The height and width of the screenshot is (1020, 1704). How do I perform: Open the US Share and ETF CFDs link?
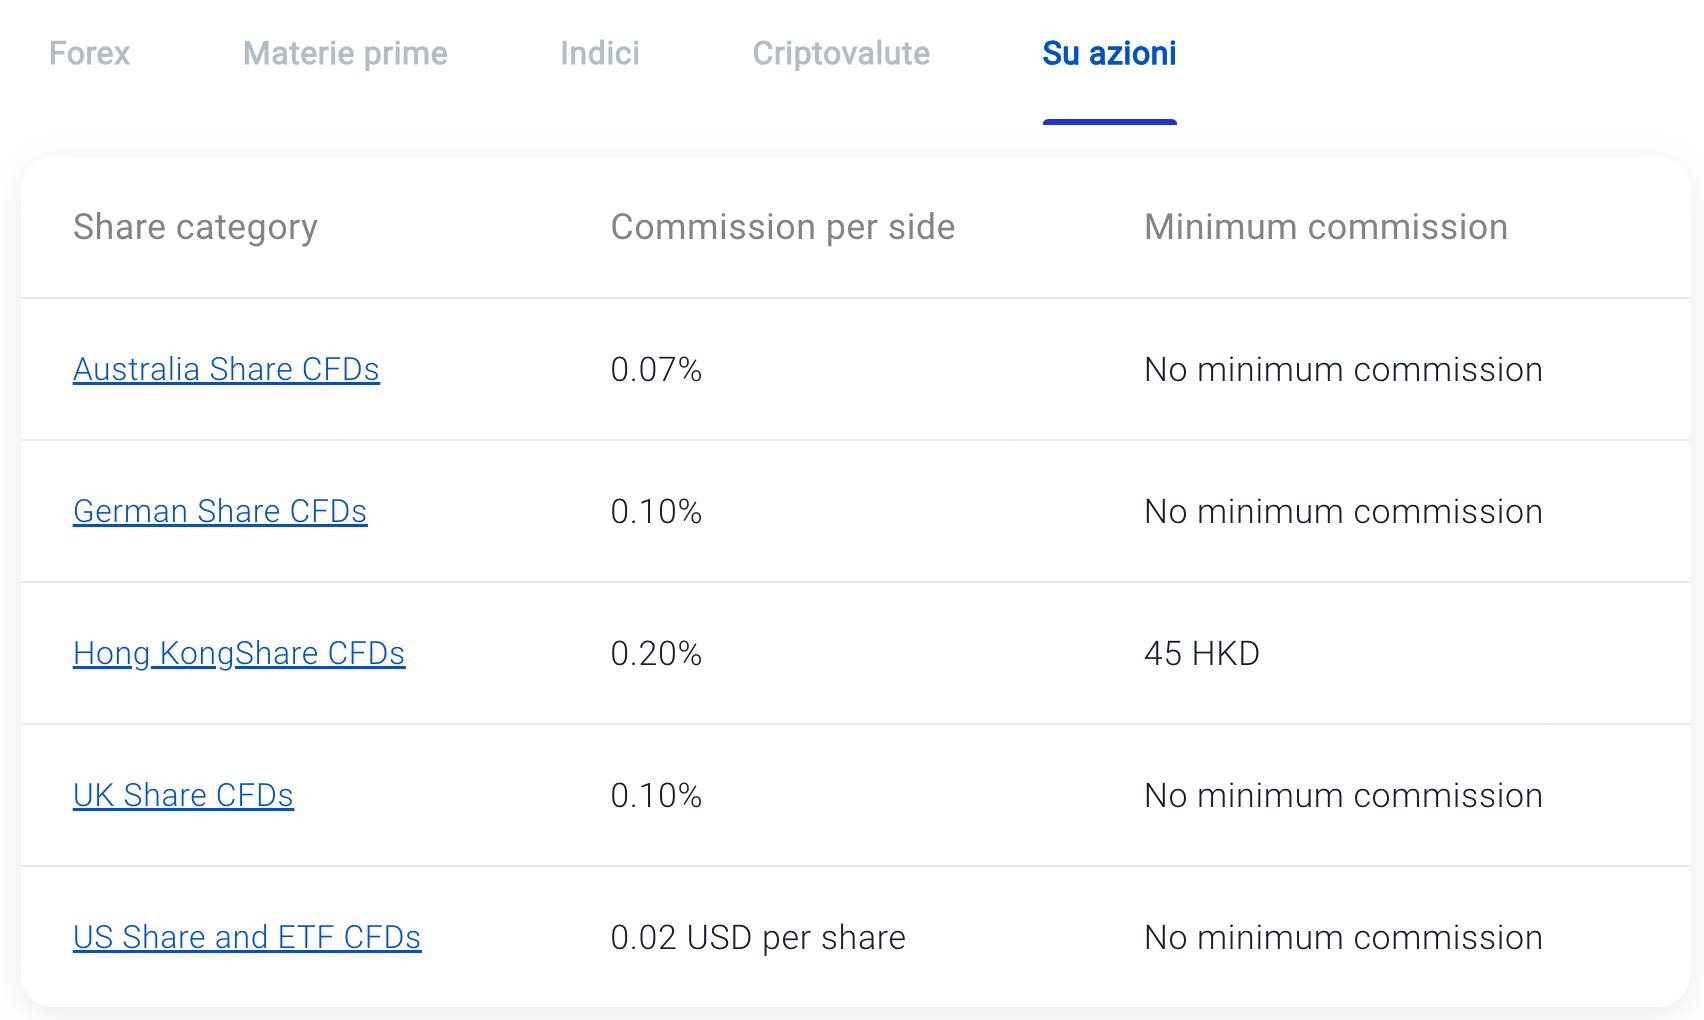(247, 938)
